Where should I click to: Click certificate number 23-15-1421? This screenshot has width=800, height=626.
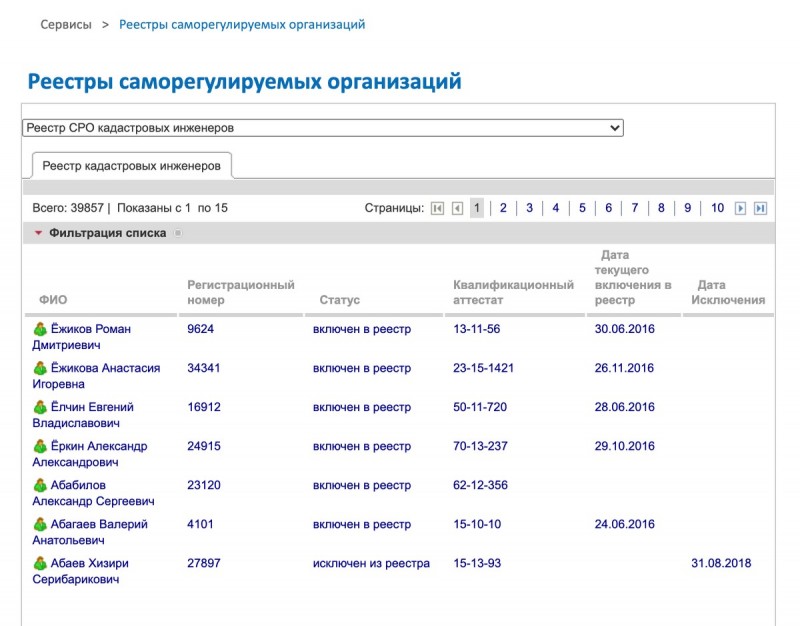click(483, 368)
